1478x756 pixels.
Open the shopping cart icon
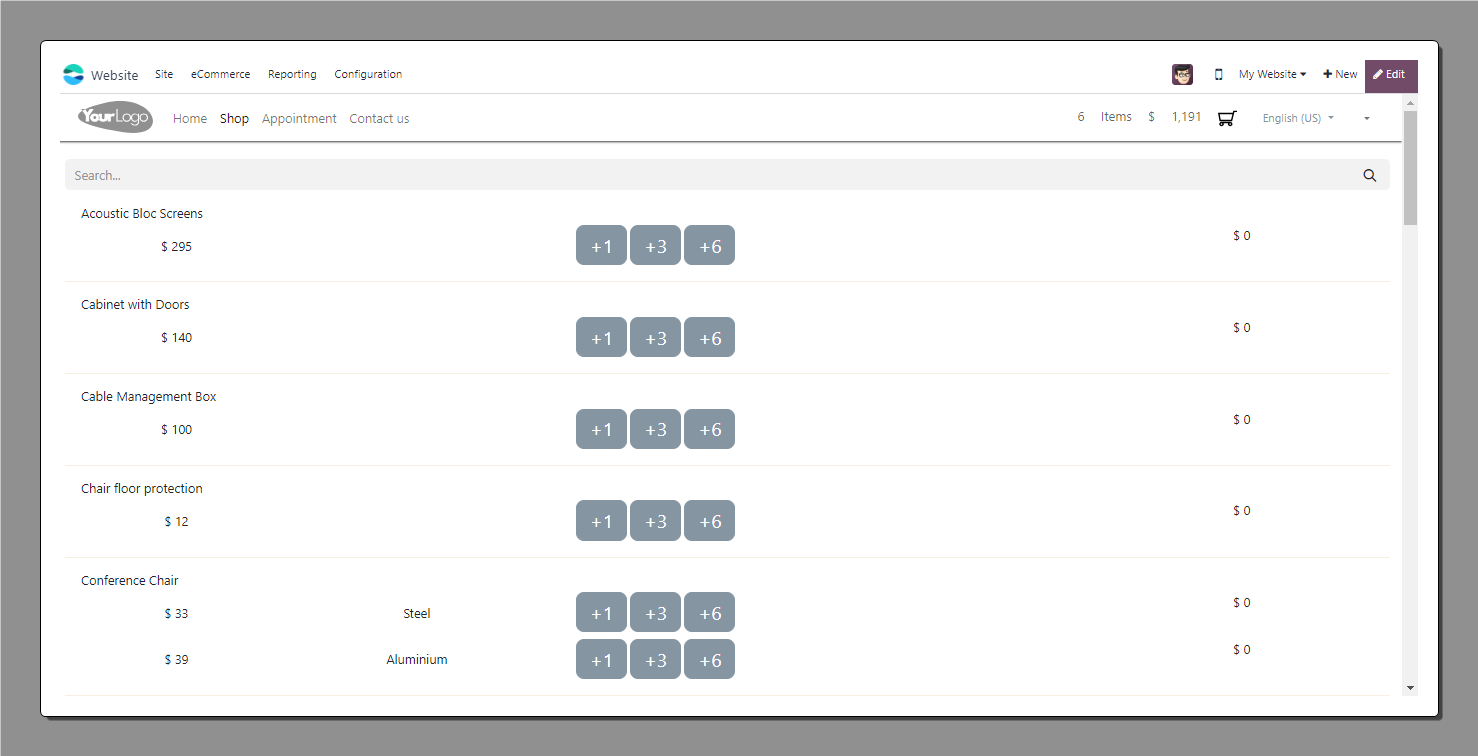(x=1227, y=118)
